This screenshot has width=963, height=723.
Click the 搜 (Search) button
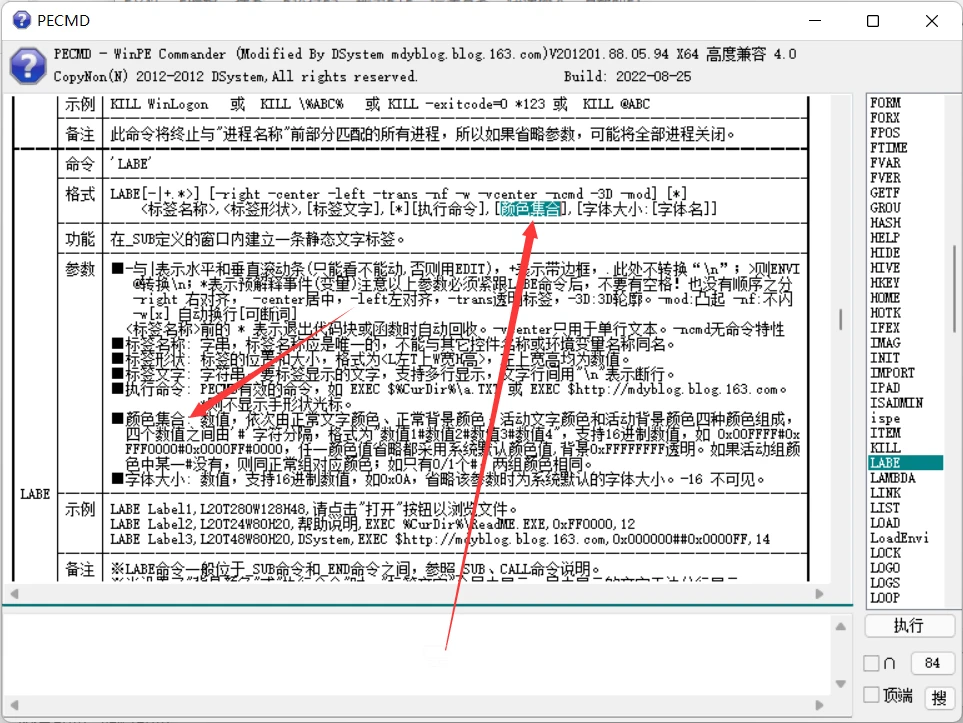pos(938,697)
